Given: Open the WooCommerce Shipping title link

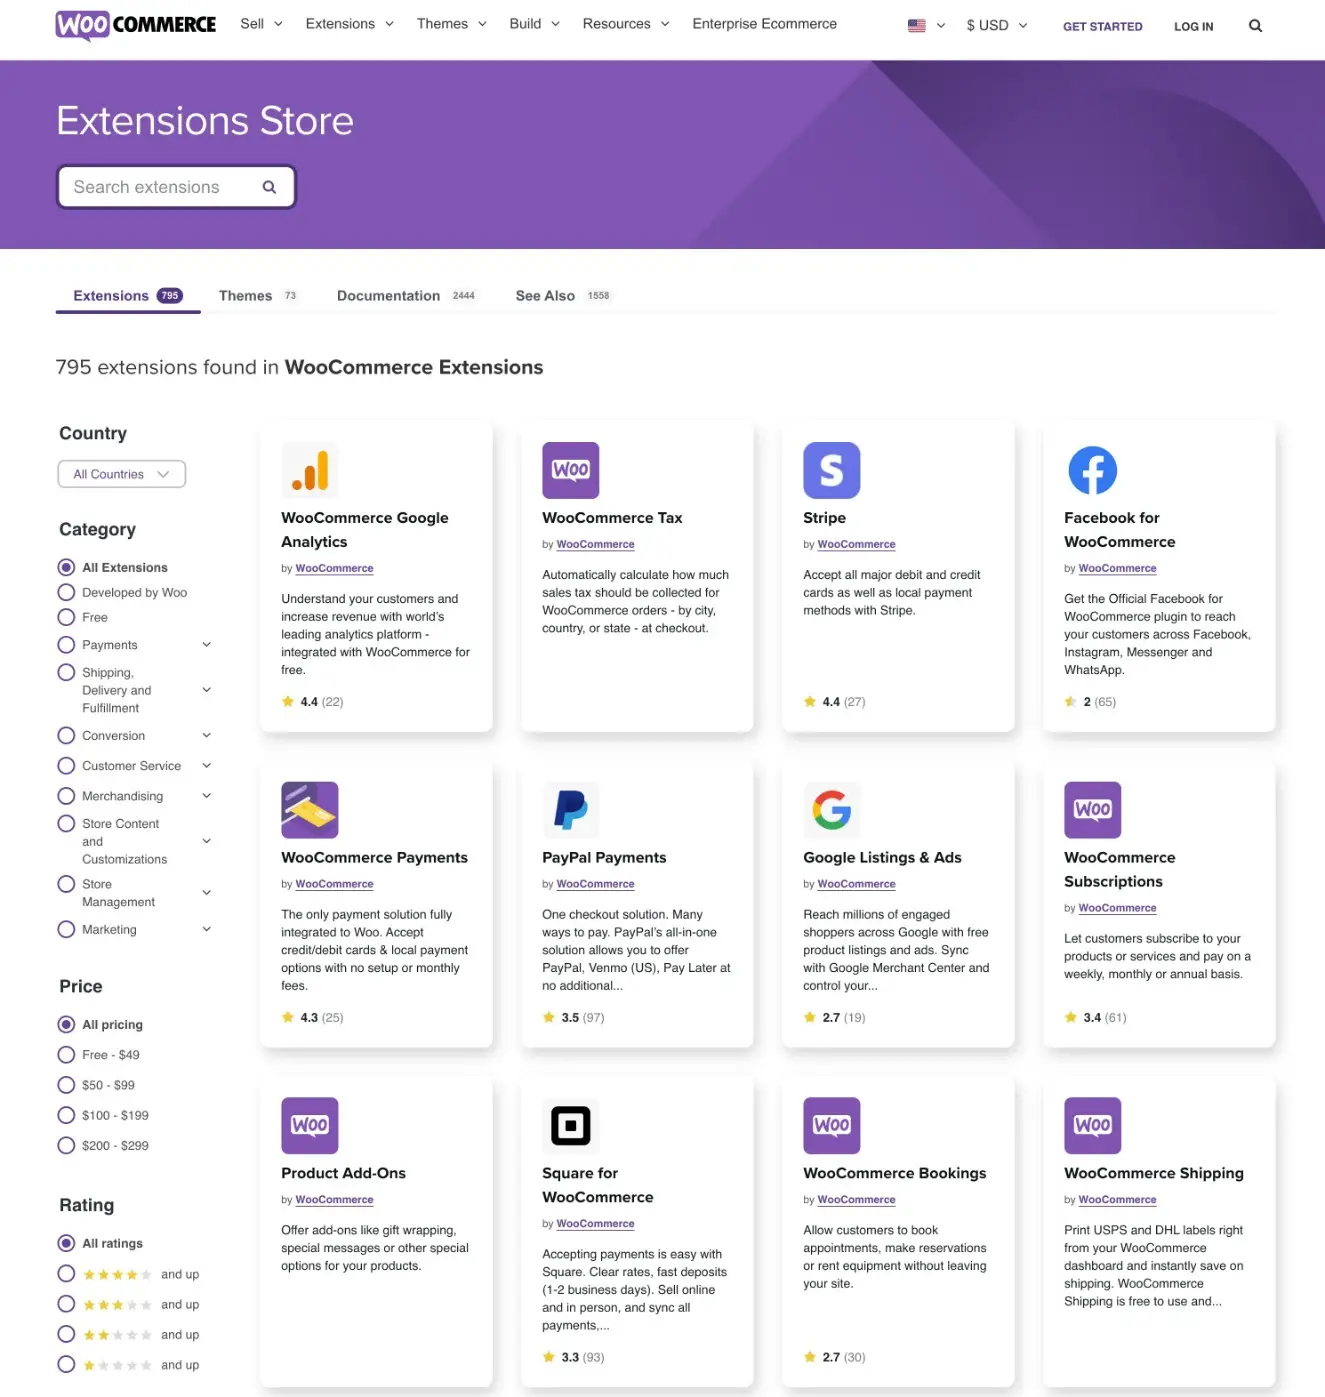Looking at the screenshot, I should 1153,1174.
